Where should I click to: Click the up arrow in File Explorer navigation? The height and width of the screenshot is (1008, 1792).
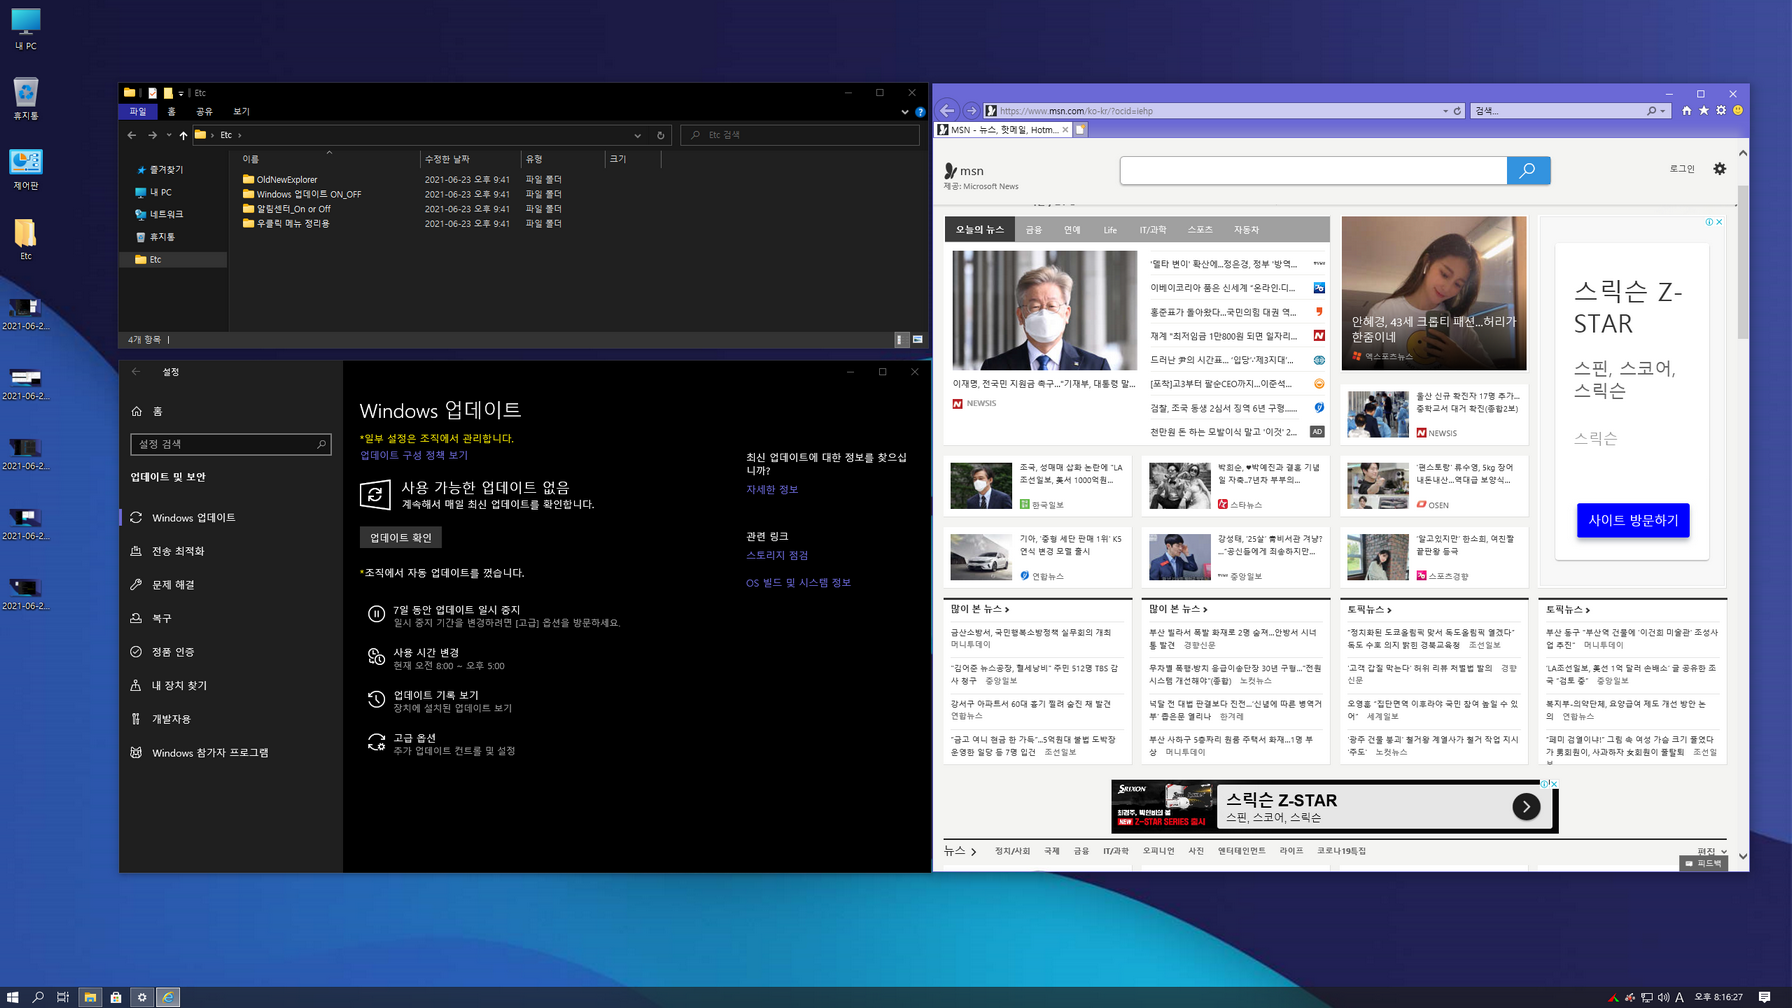tap(183, 135)
